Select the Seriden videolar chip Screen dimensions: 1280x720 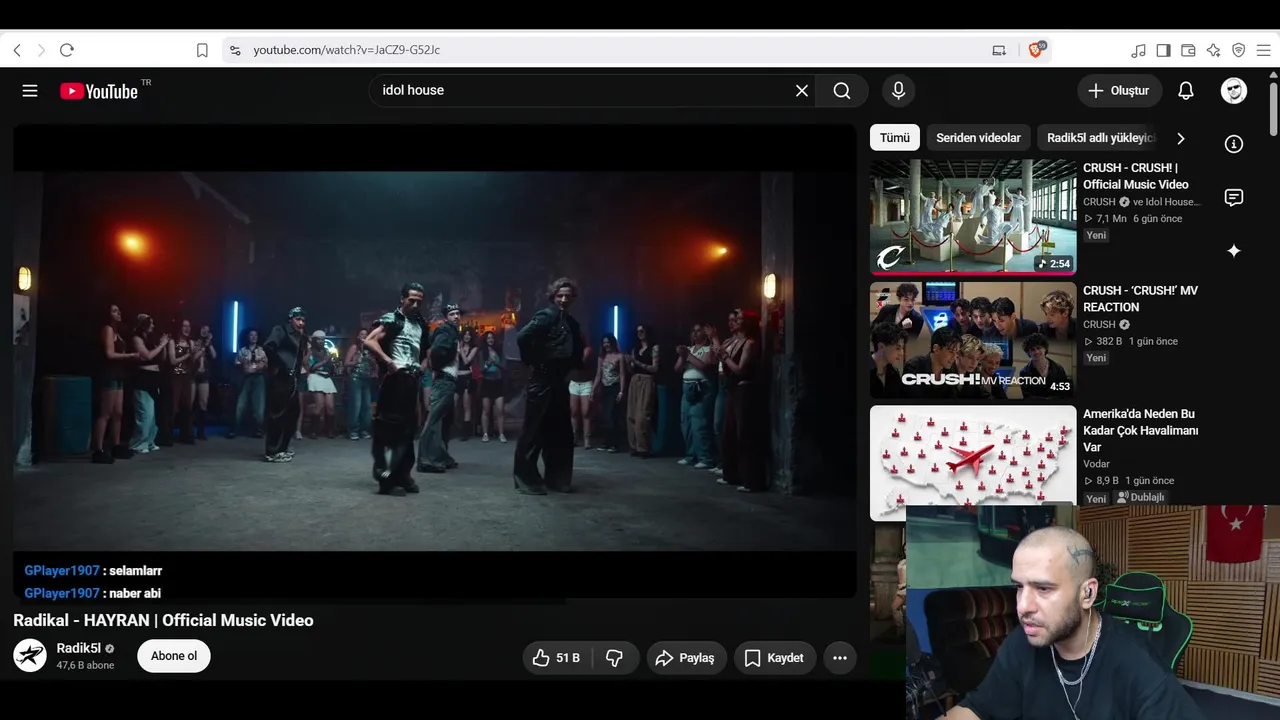point(978,138)
